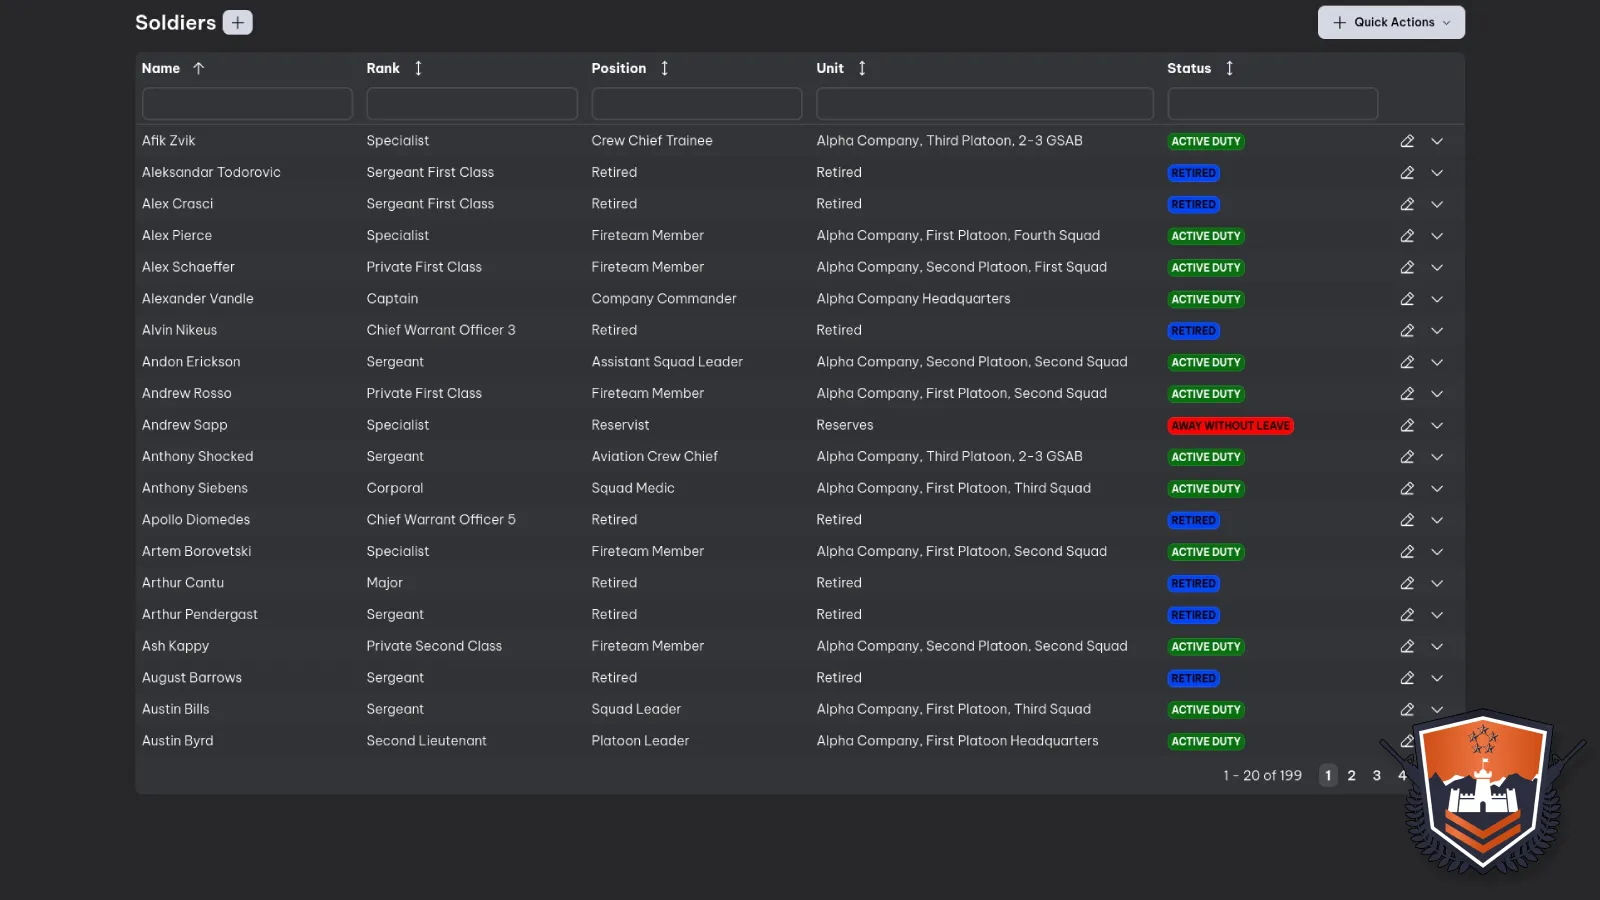Expand row details for Anthony Siebens

pyautogui.click(x=1437, y=488)
